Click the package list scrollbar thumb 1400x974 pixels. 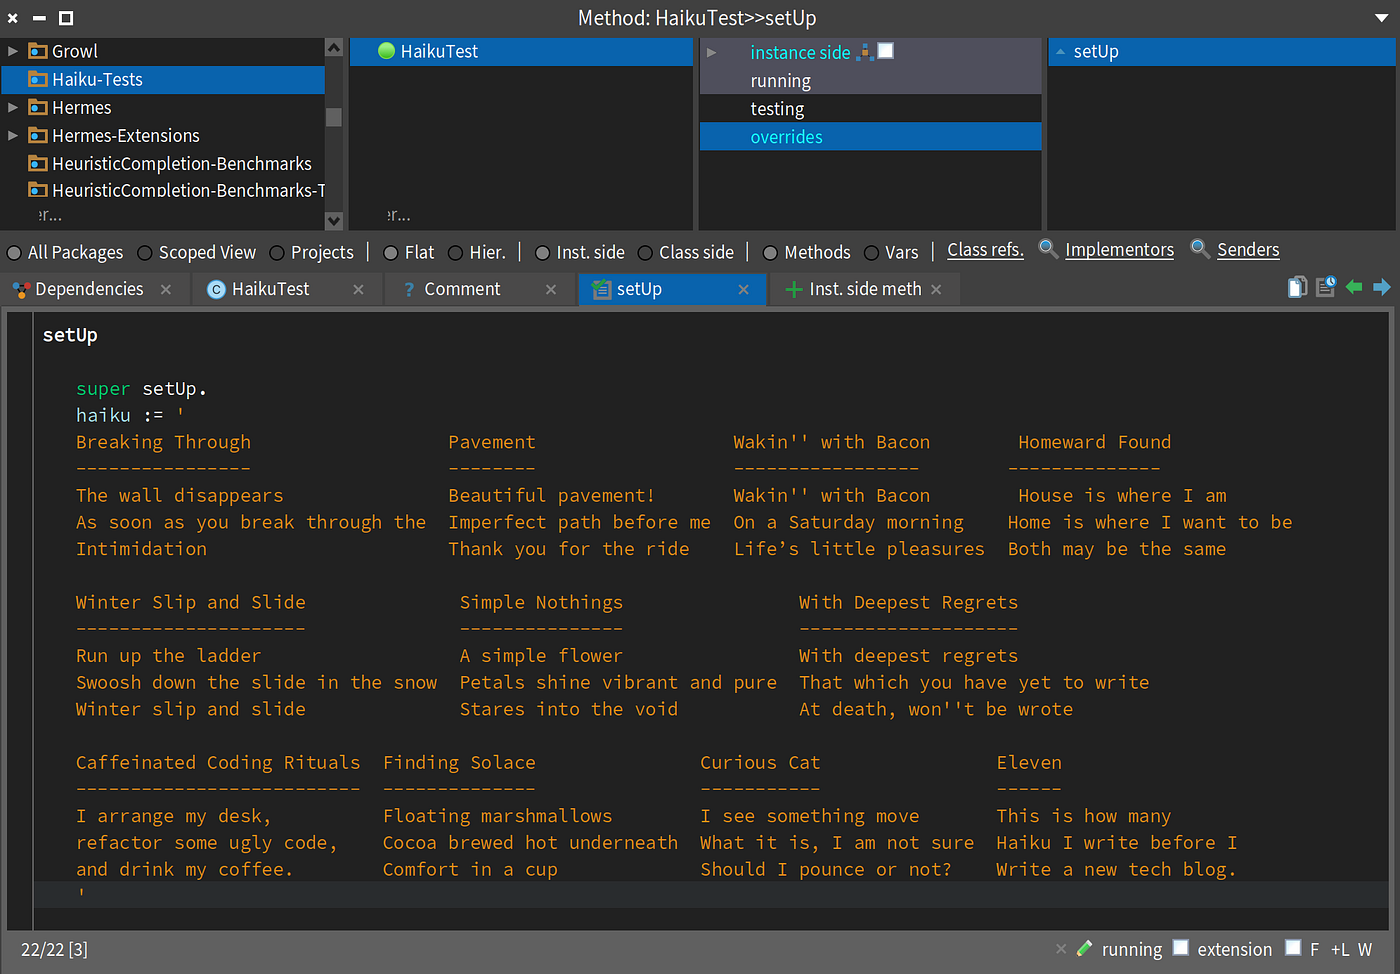334,117
